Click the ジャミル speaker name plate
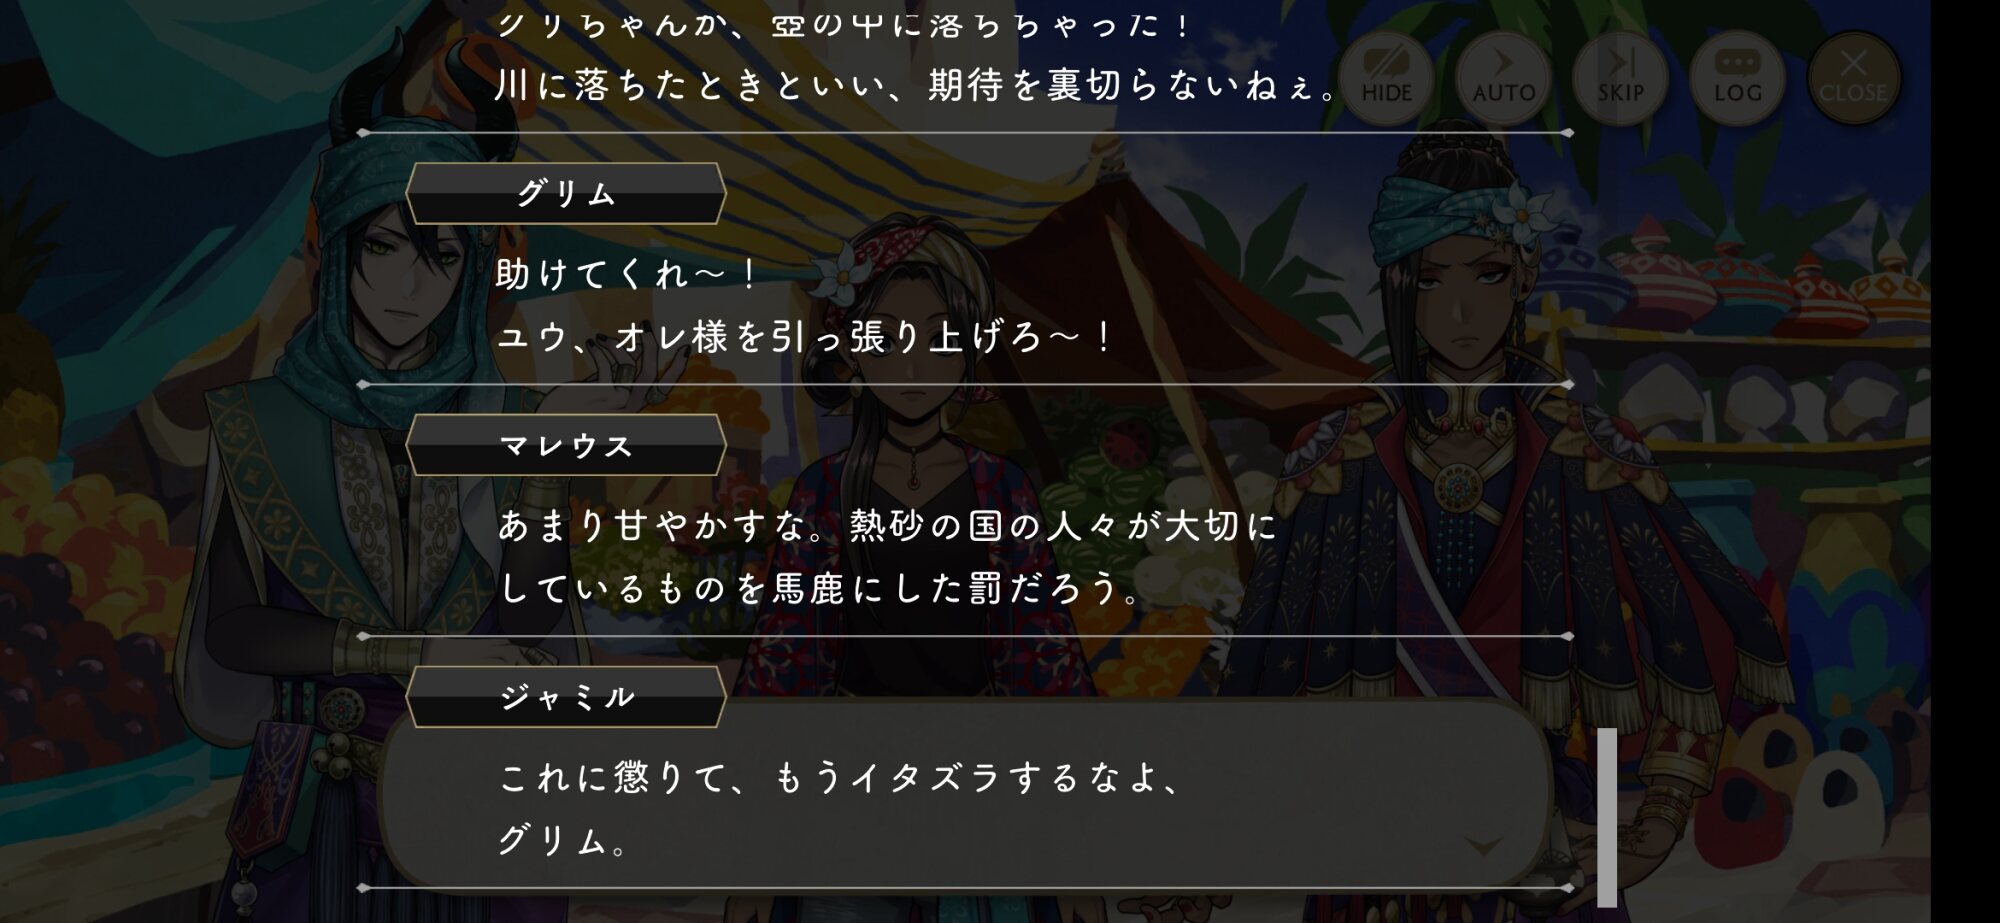The width and height of the screenshot is (2000, 923). (x=566, y=697)
